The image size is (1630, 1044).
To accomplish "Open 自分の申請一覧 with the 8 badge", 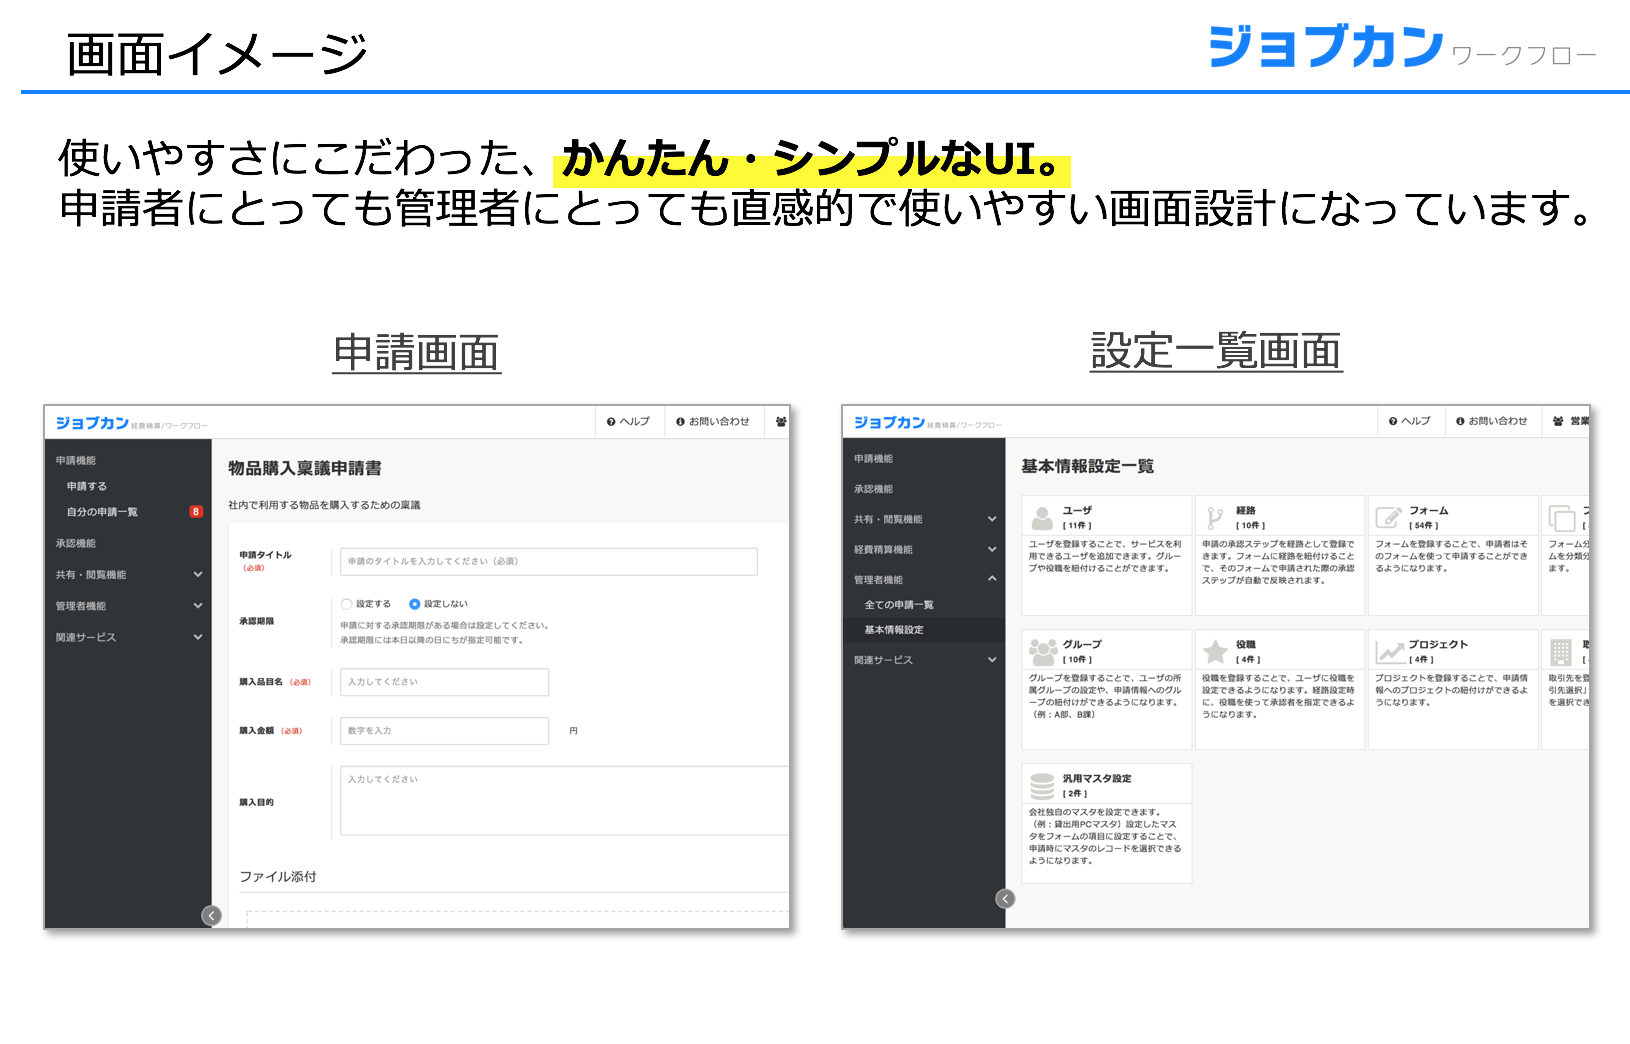I will pos(102,512).
